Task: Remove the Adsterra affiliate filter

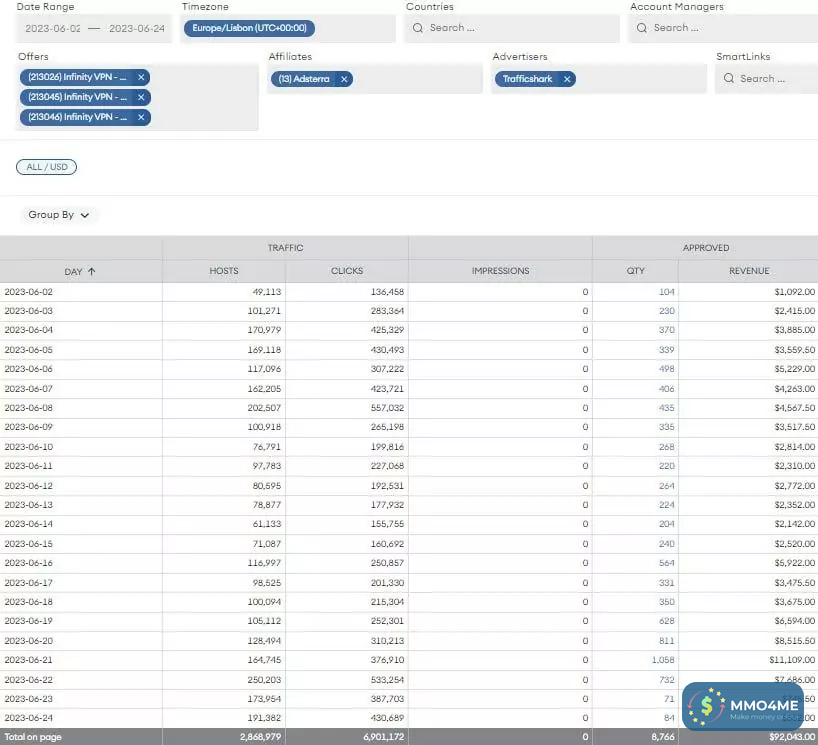Action: [x=344, y=79]
